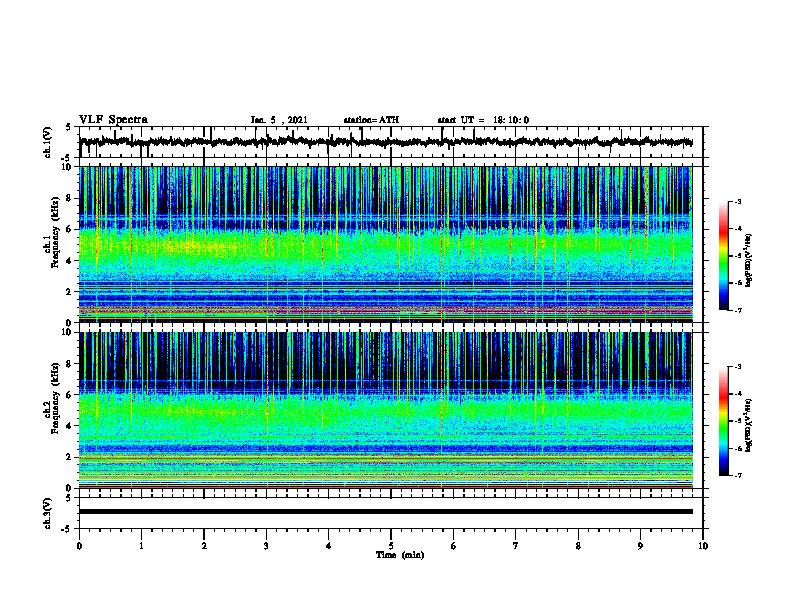Select the "station=ATH" header text
Screen dimensions: 792x612
coord(371,120)
